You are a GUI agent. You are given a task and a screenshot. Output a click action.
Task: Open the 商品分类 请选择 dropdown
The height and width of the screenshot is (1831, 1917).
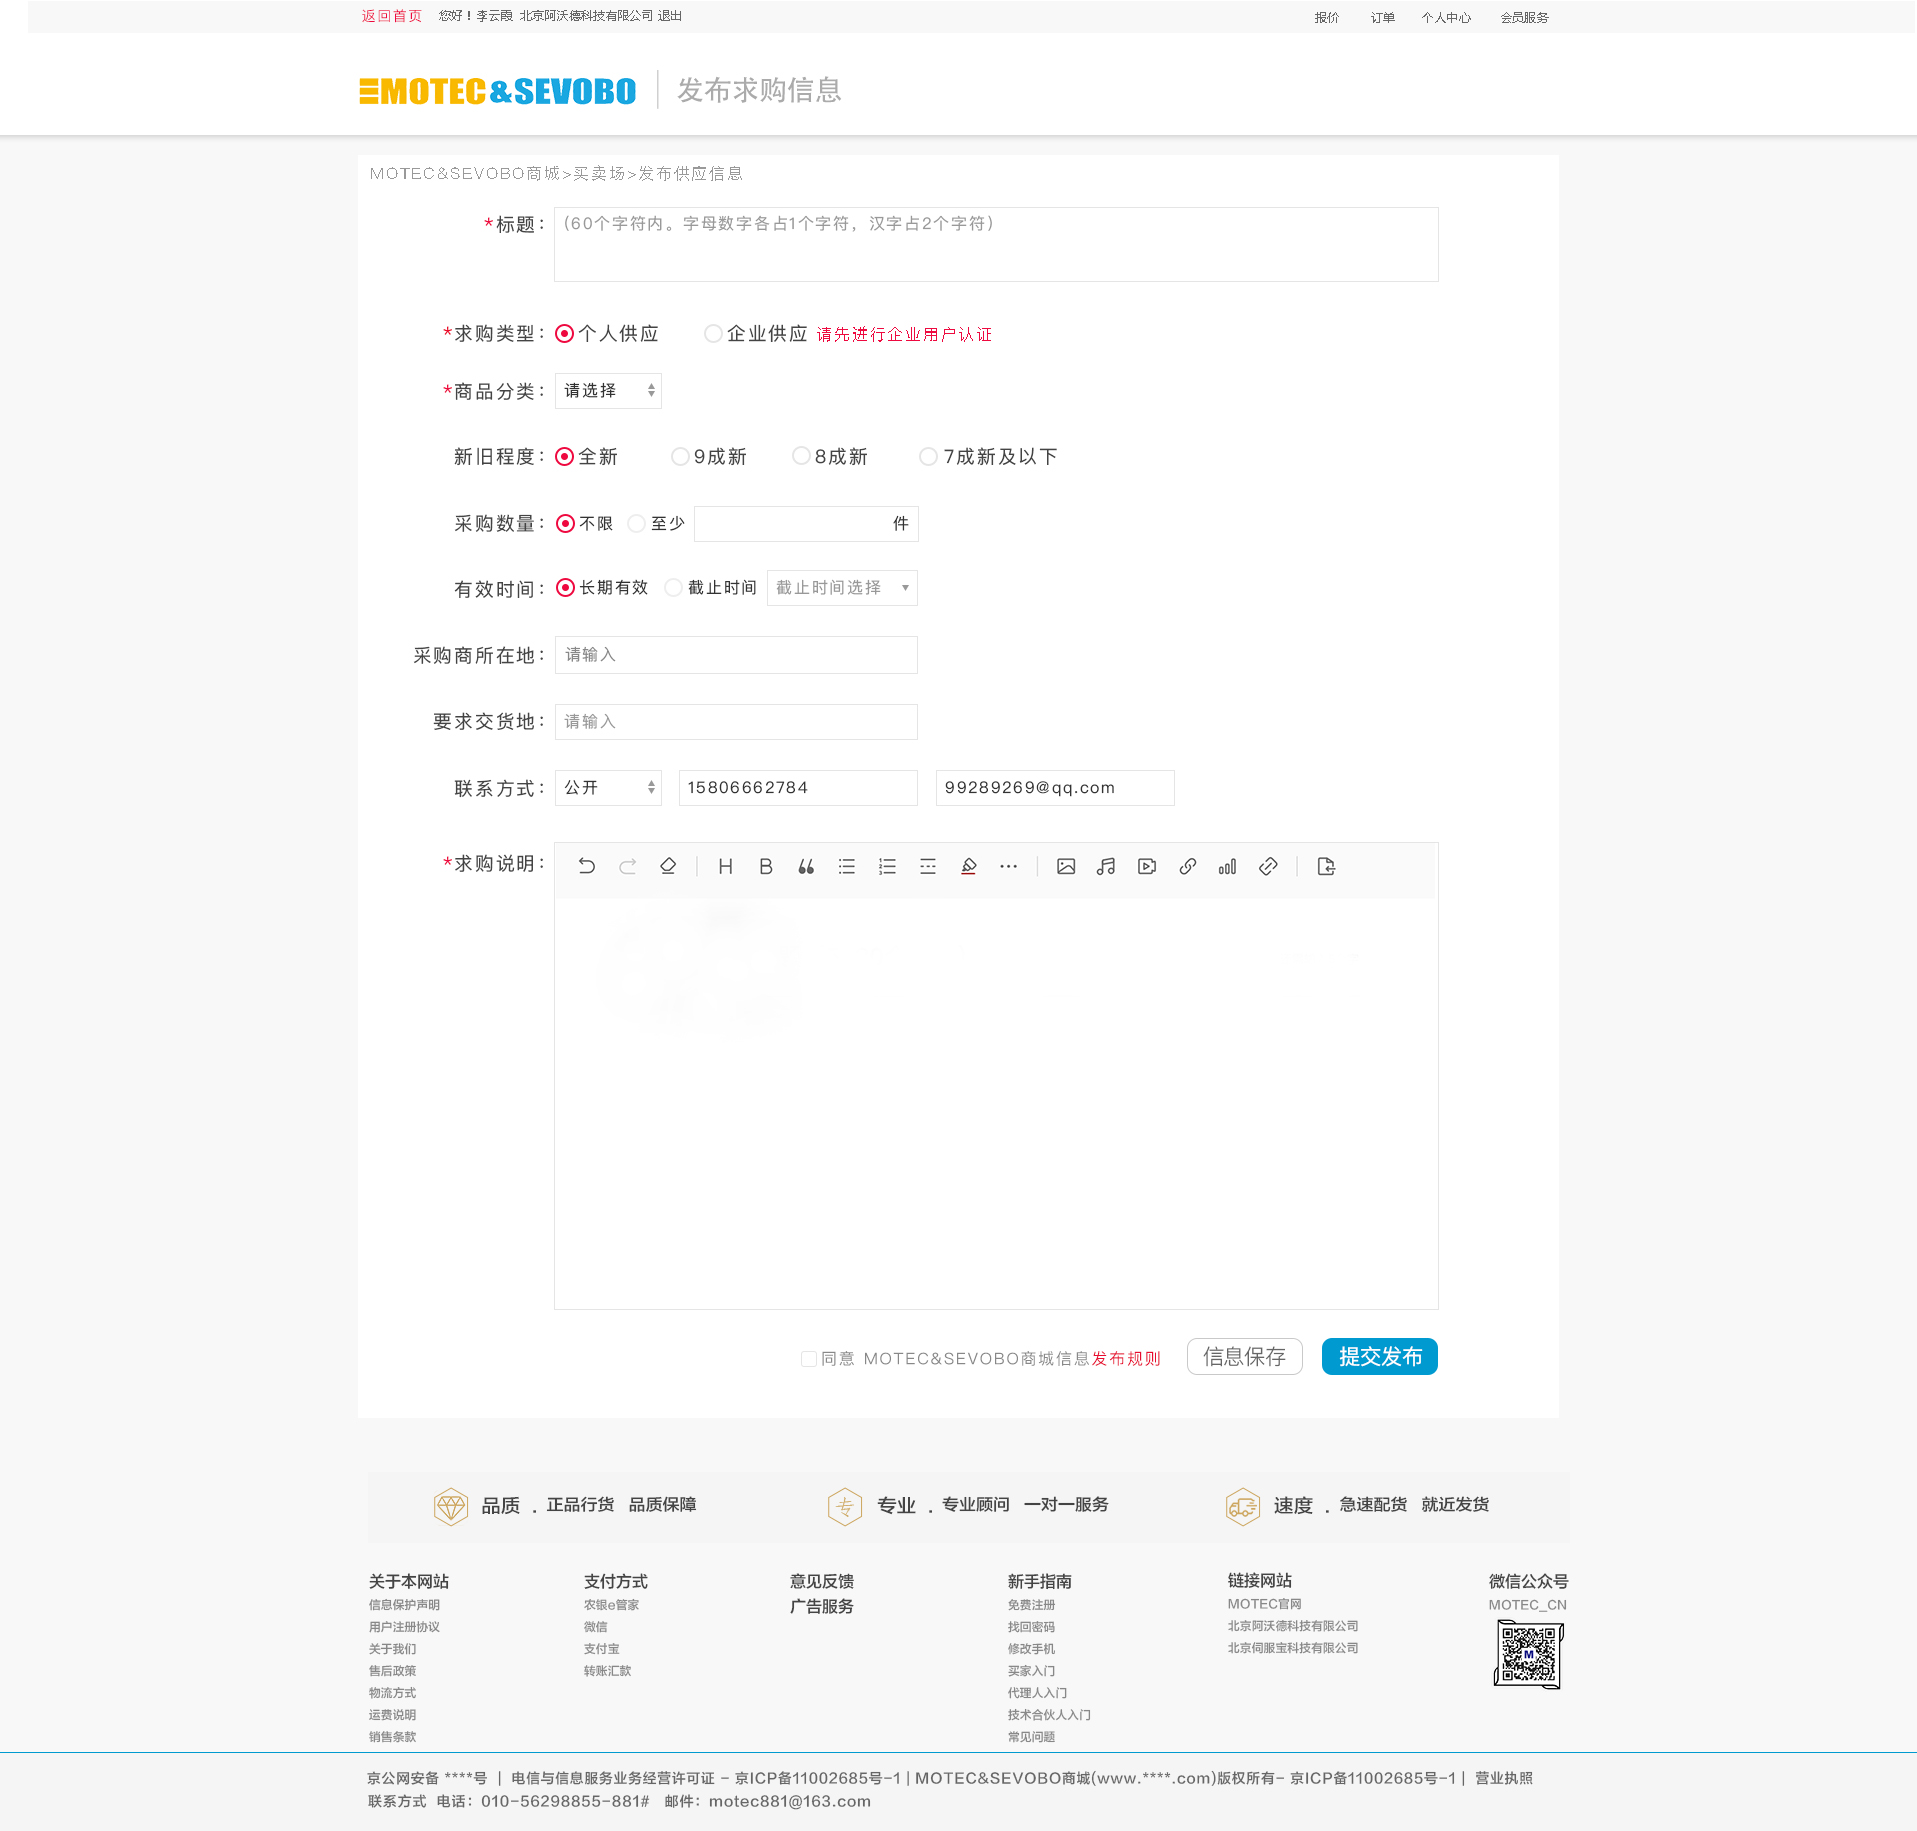point(608,391)
